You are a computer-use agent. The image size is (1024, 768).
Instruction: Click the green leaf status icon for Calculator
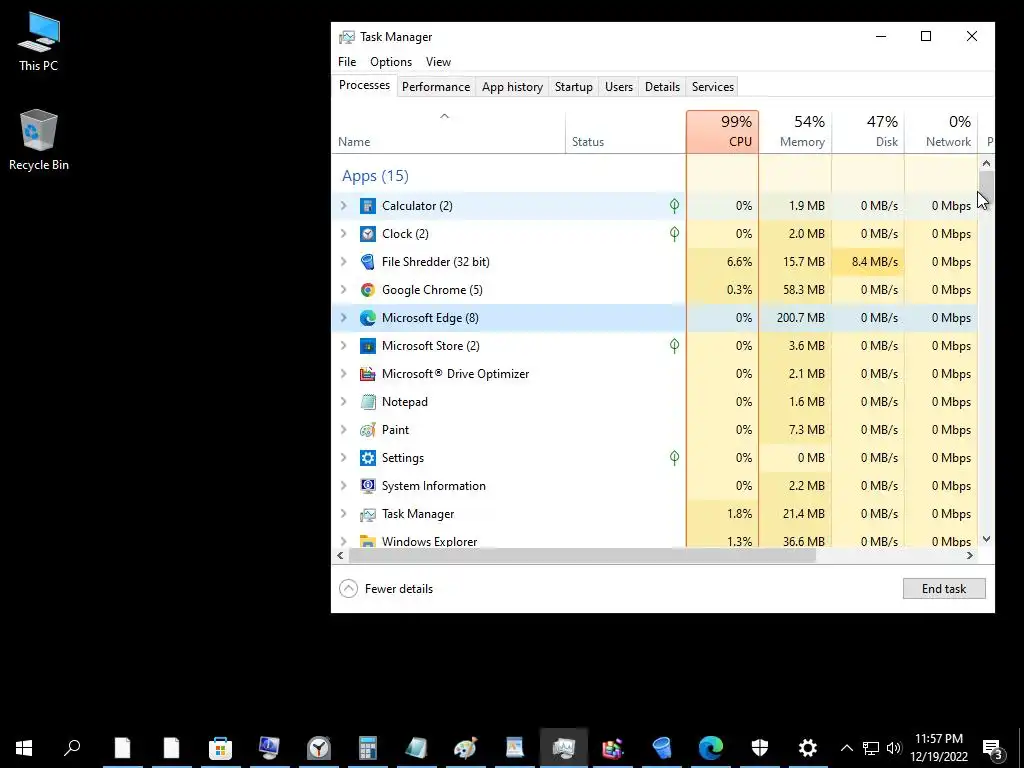pyautogui.click(x=674, y=206)
